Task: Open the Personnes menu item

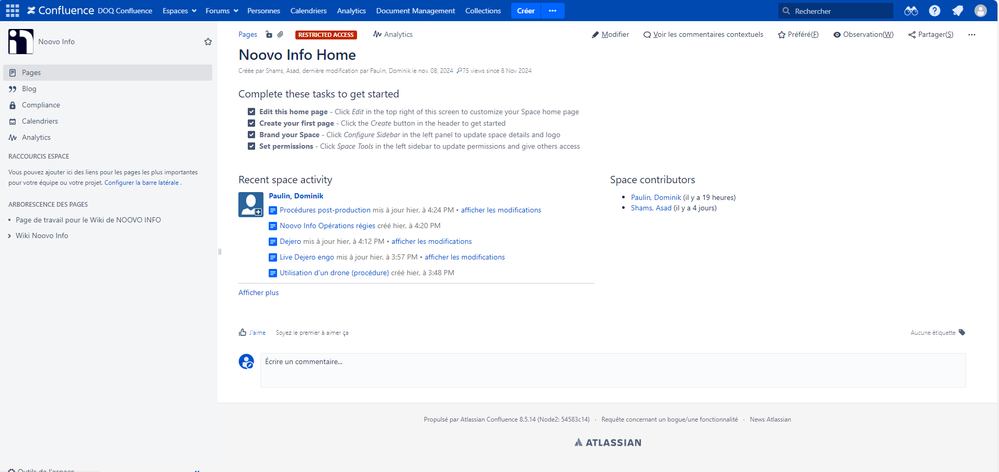Action: [263, 11]
